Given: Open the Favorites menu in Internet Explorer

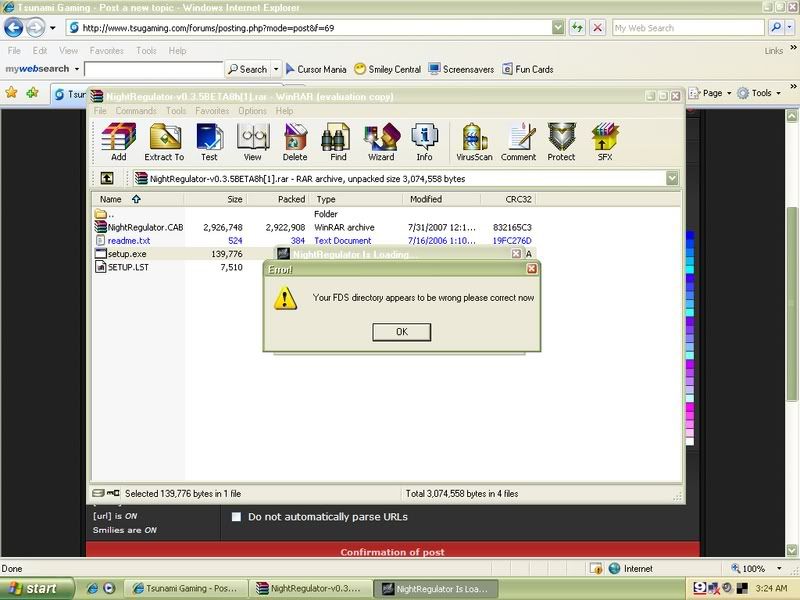Looking at the screenshot, I should click(107, 50).
